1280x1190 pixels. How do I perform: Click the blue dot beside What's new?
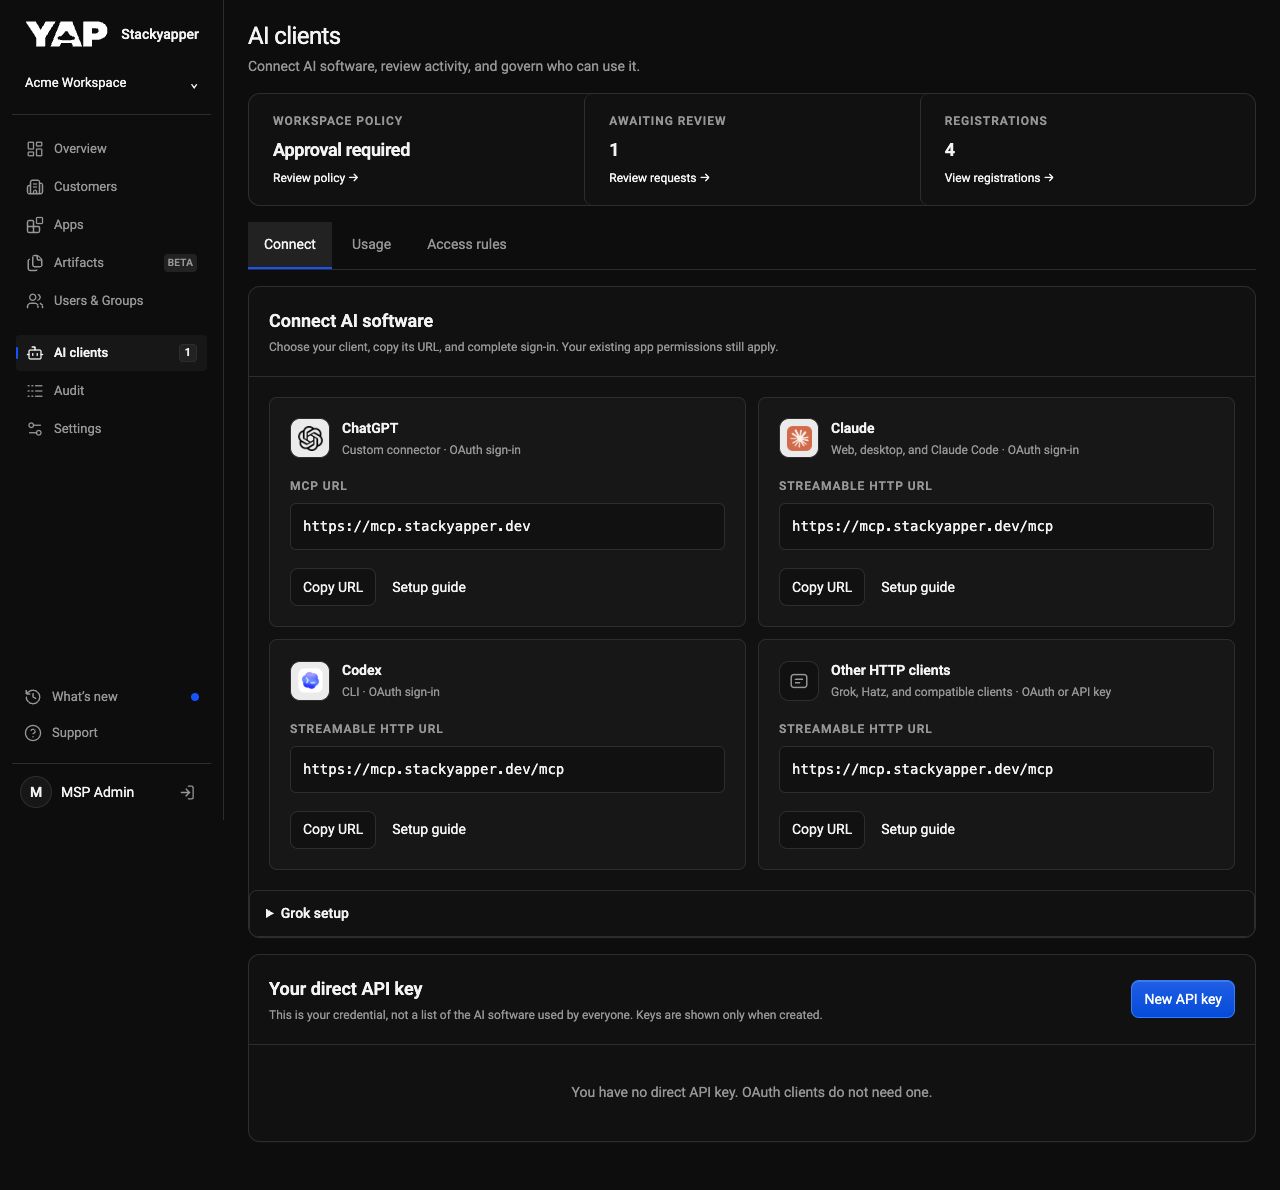pos(195,697)
